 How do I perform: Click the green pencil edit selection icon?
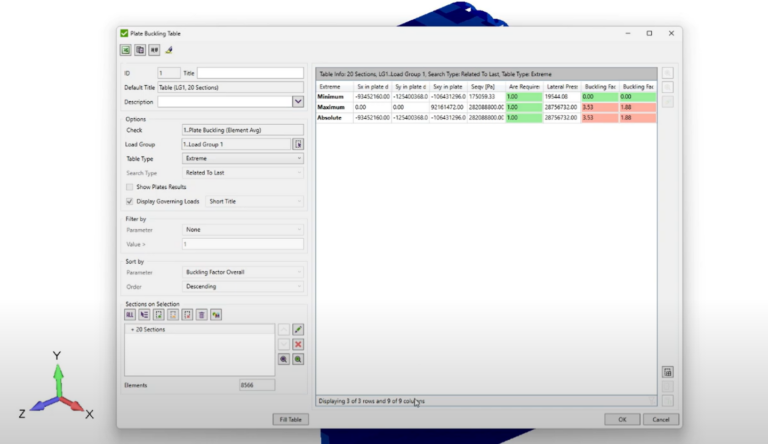click(x=297, y=329)
